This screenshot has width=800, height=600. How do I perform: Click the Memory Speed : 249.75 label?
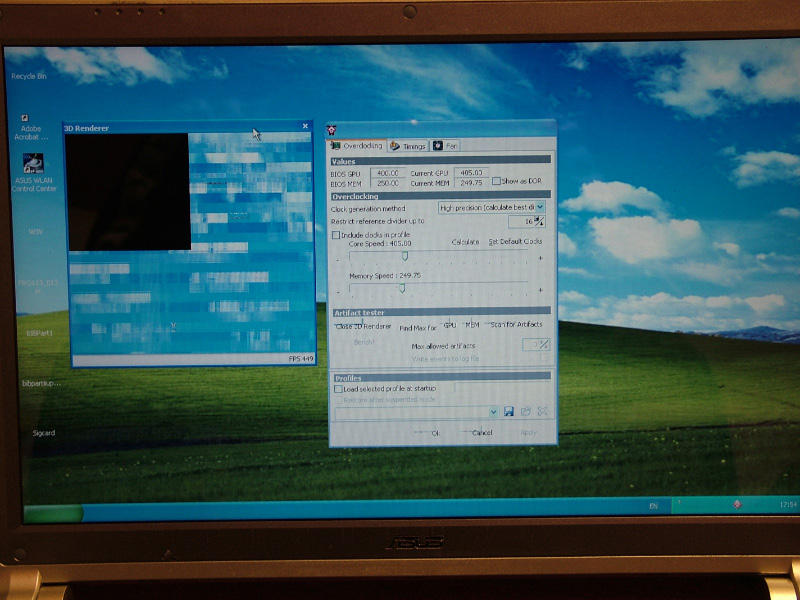point(385,276)
